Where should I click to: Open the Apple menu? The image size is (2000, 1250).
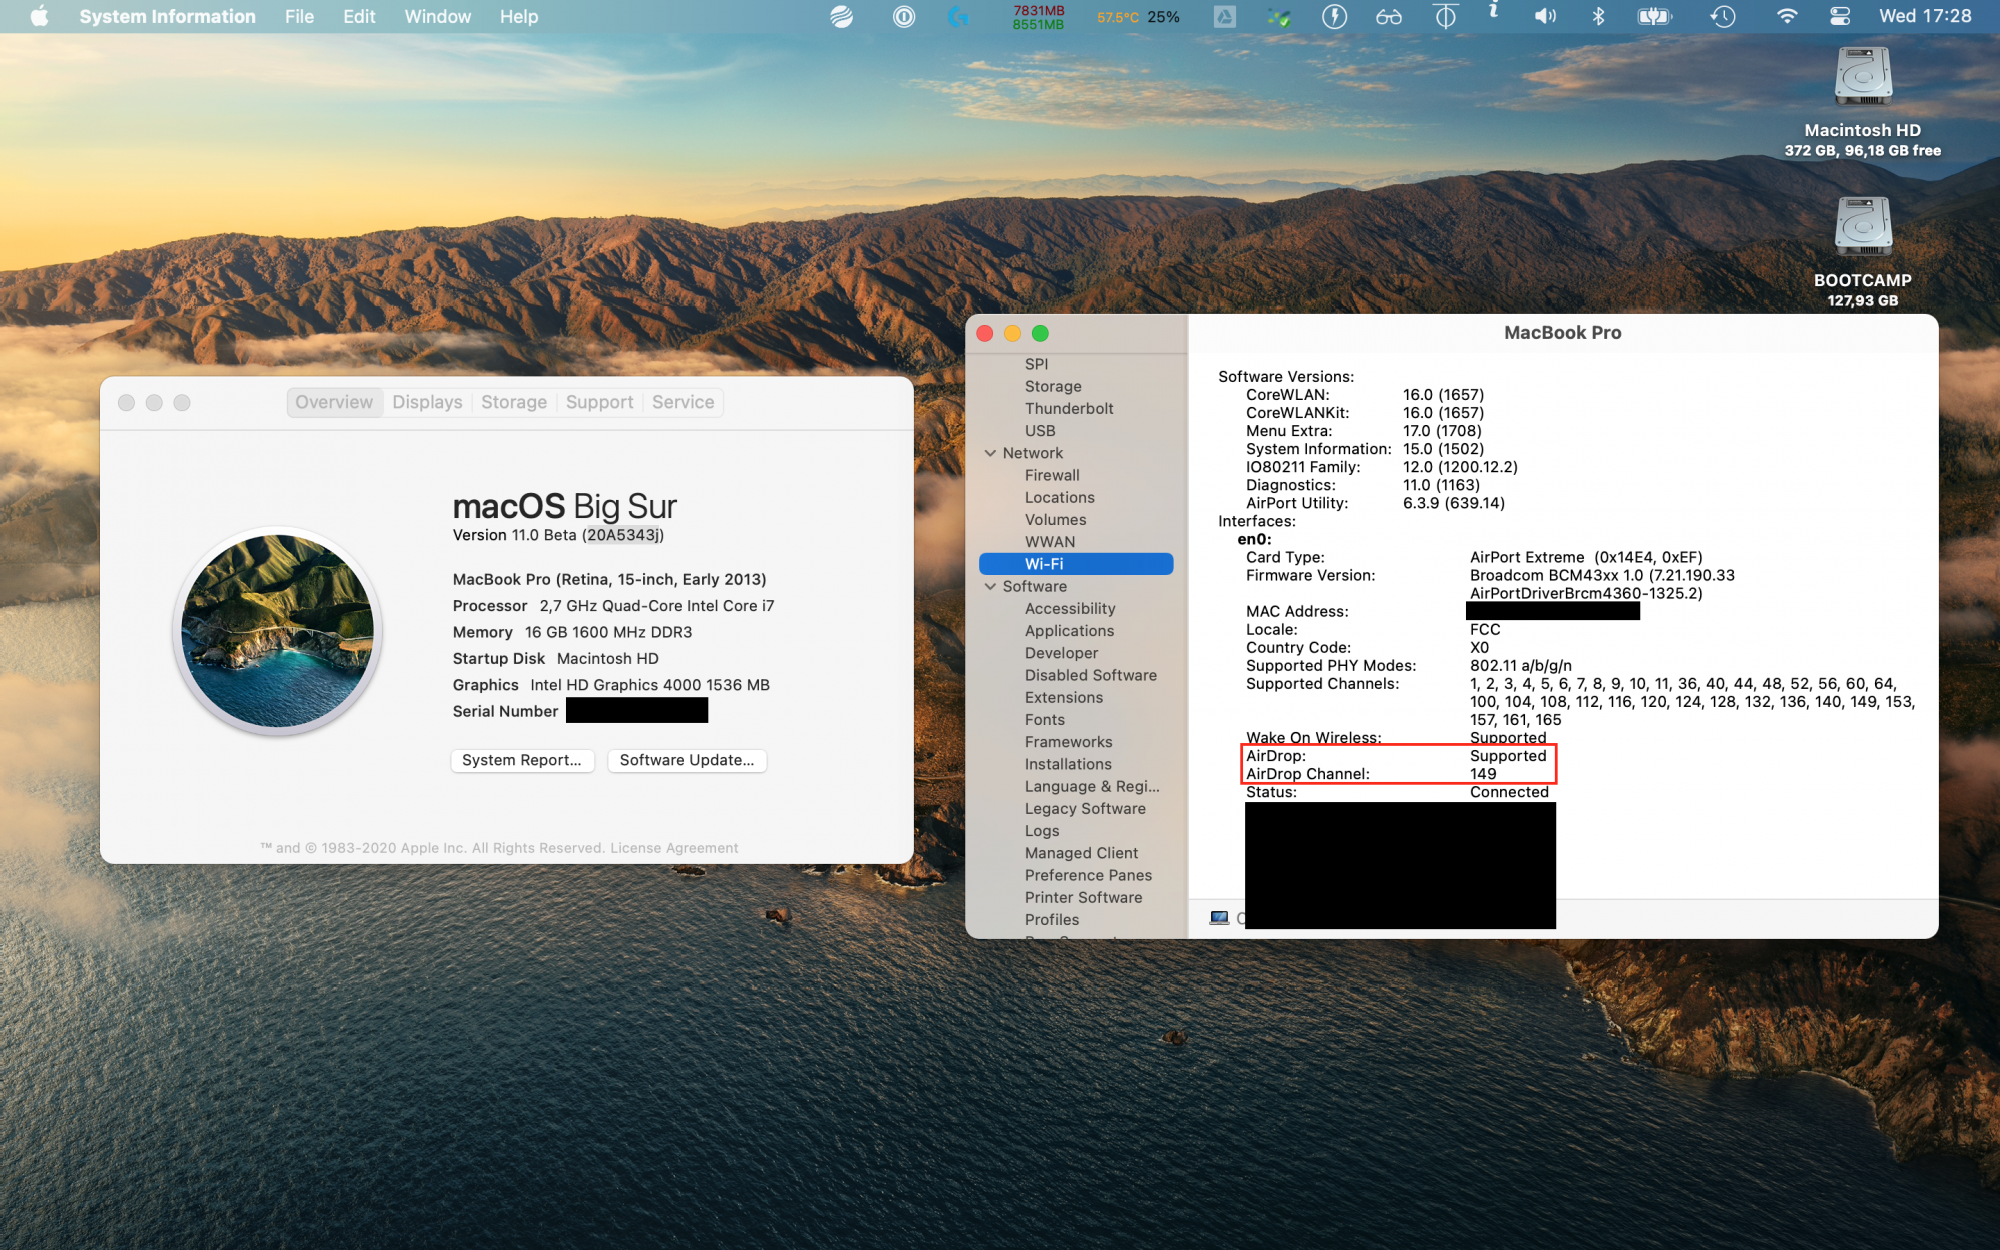click(x=39, y=16)
